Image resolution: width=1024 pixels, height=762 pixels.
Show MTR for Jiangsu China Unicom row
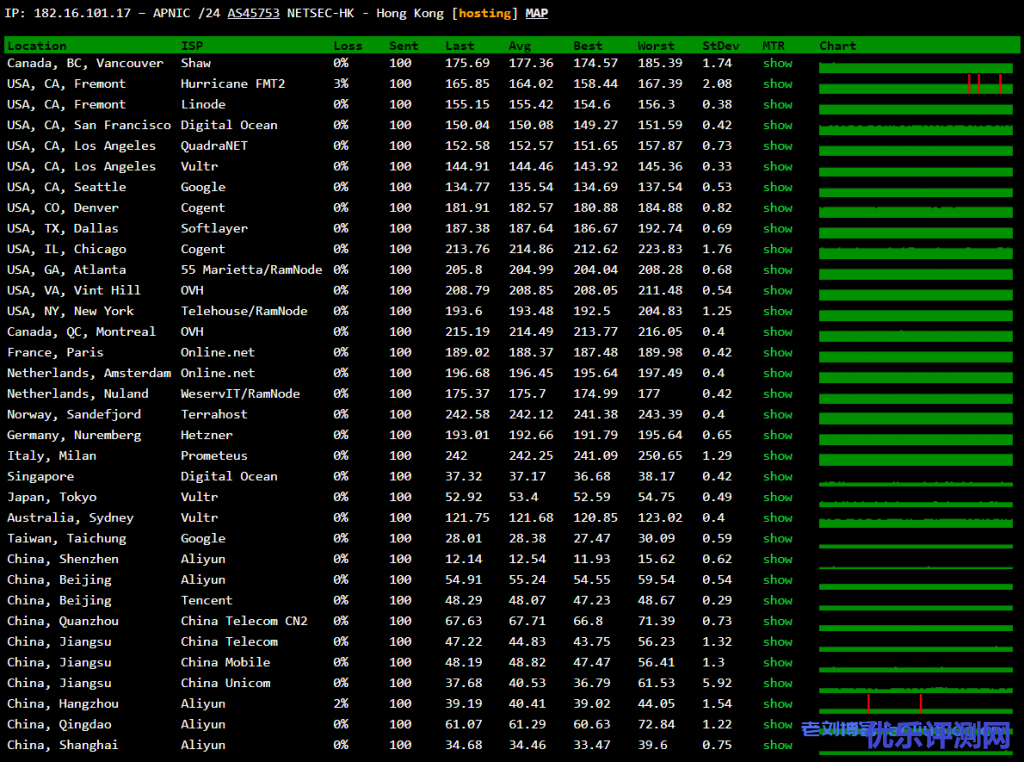point(777,683)
